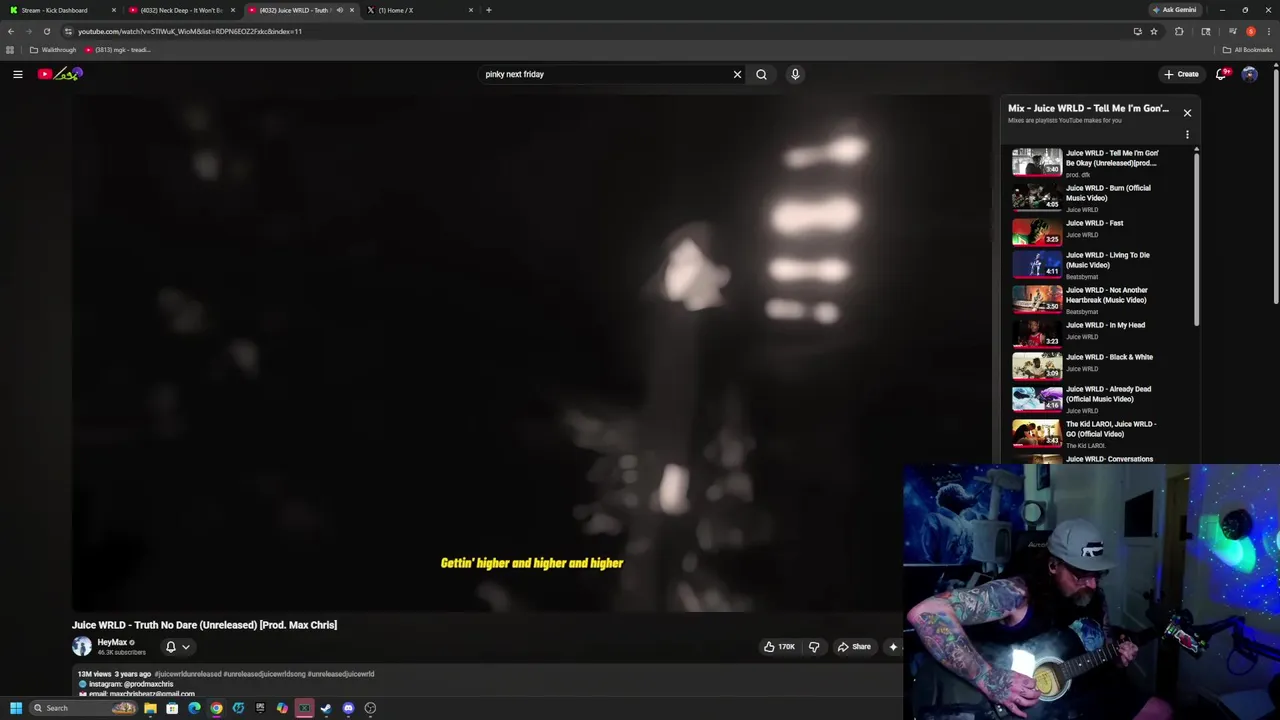
Task: Open the YouTube hamburger guide menu
Action: click(x=17, y=74)
